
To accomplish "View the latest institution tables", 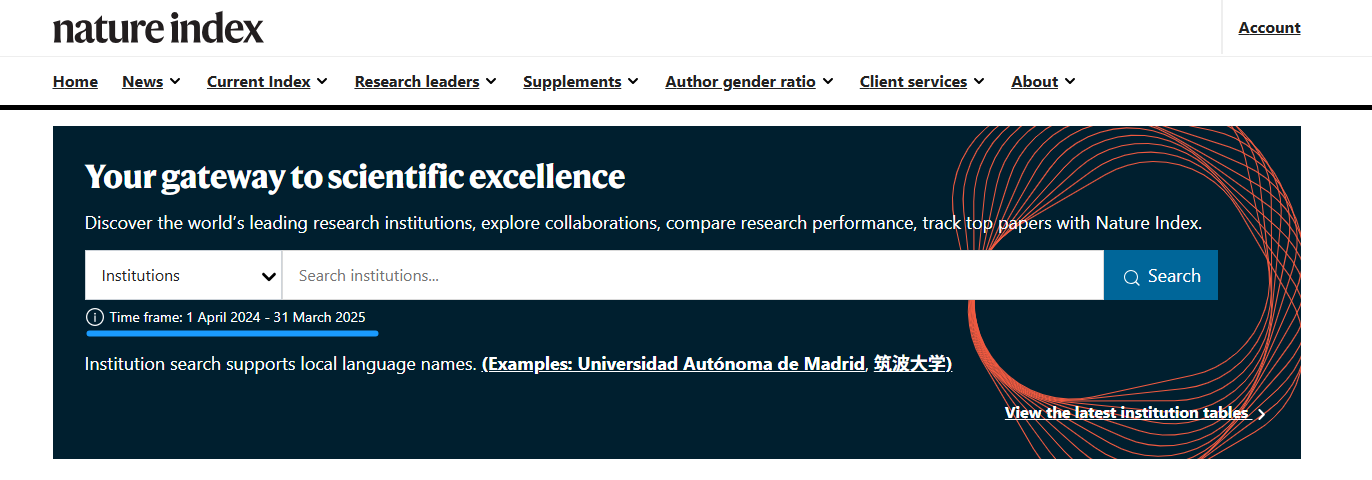I will click(1126, 413).
